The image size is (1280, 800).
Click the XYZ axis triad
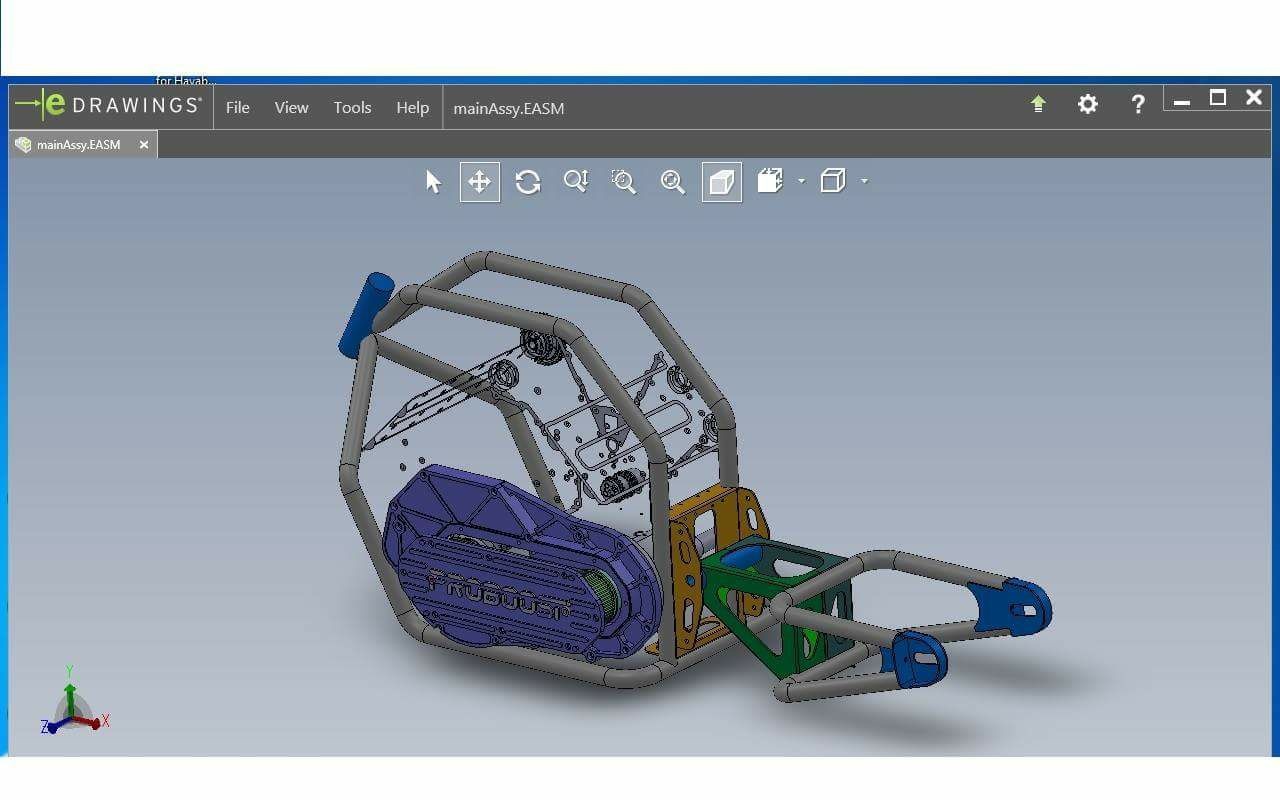pyautogui.click(x=73, y=702)
